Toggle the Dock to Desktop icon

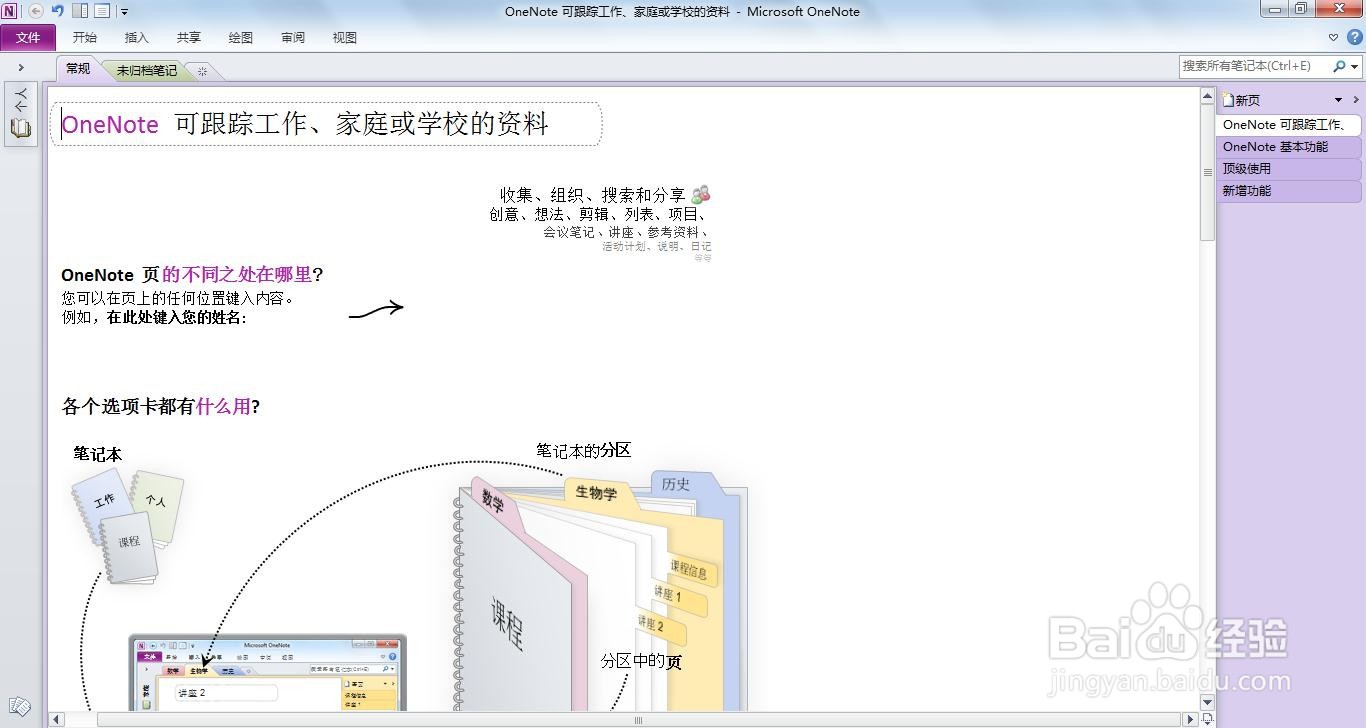point(80,11)
